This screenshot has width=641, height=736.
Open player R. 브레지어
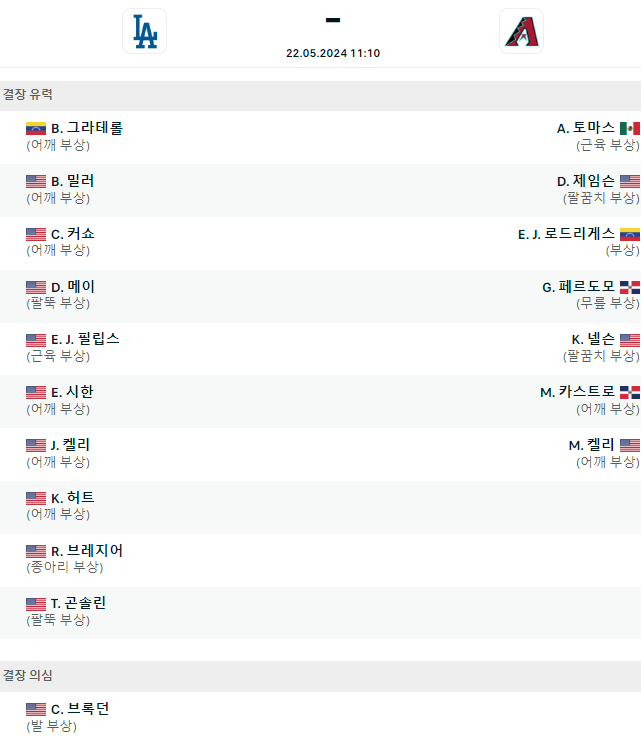pos(87,551)
